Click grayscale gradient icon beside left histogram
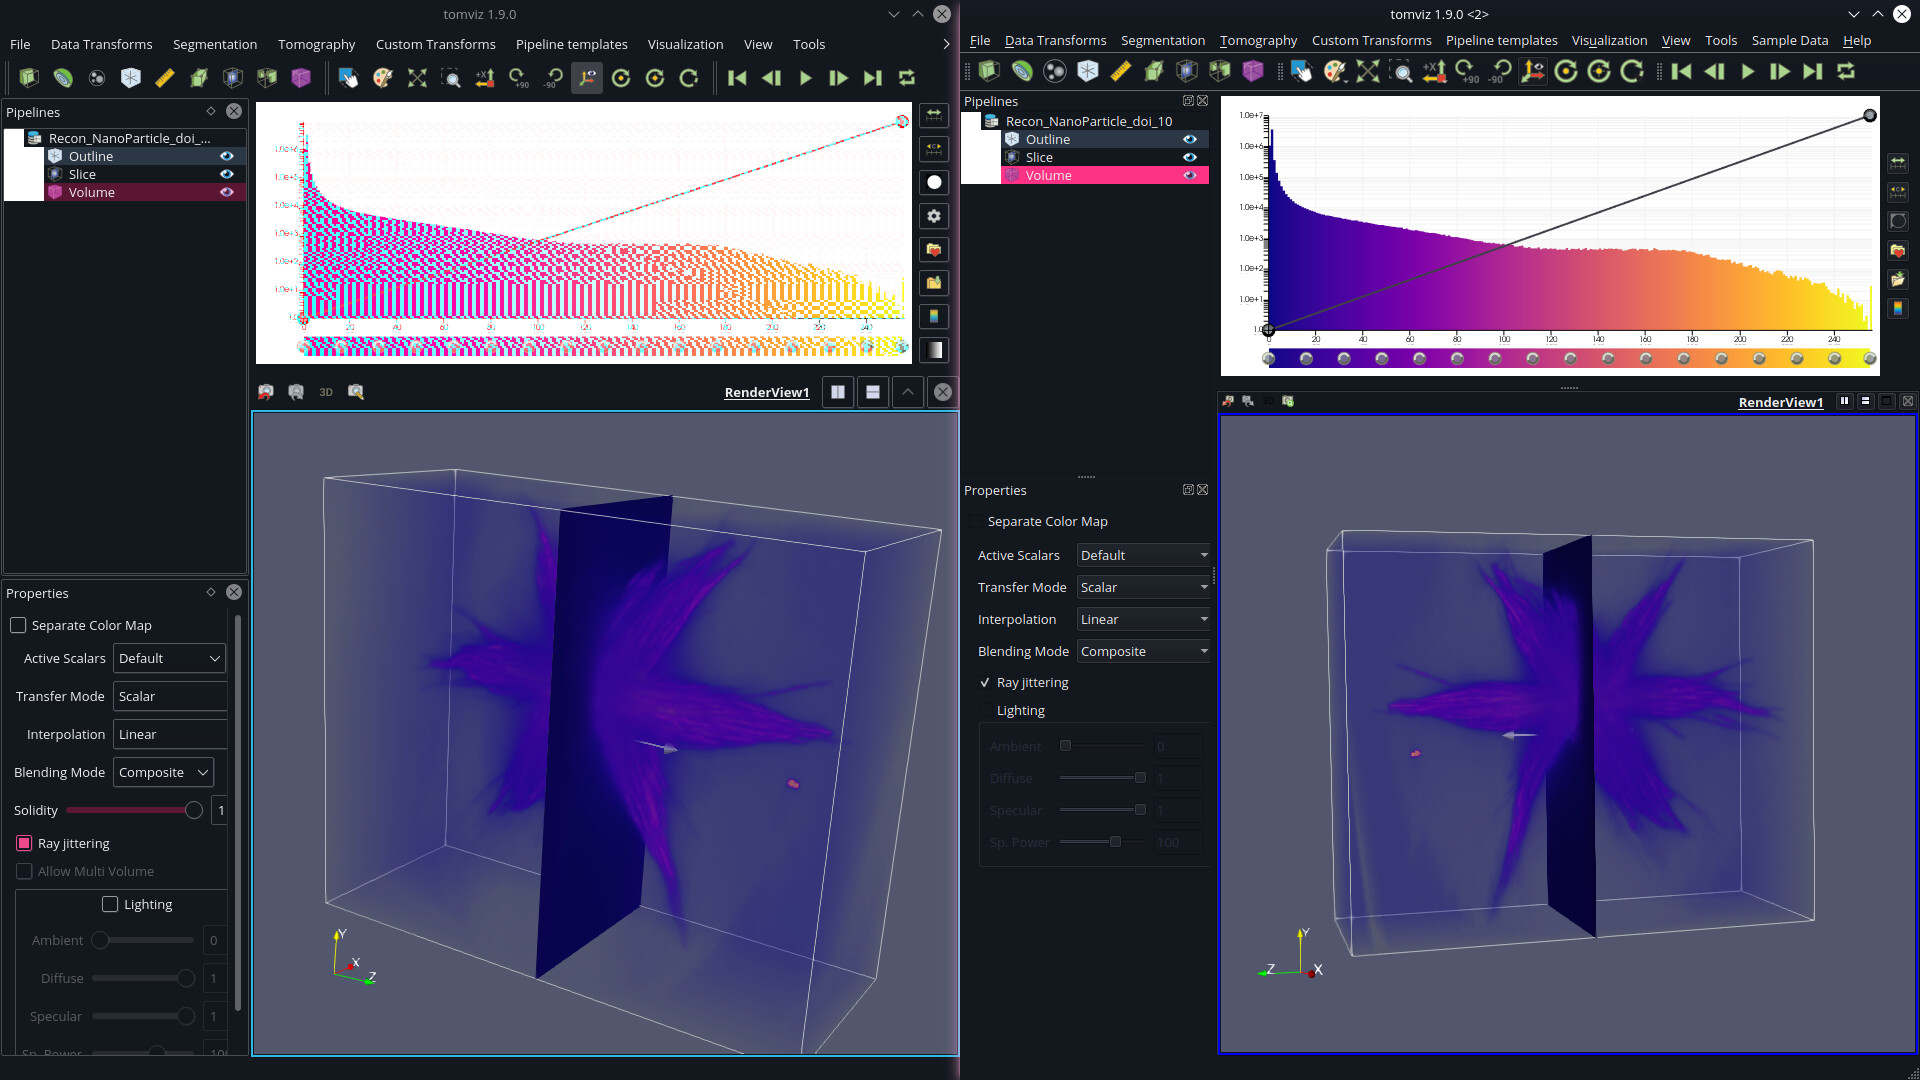The height and width of the screenshot is (1080, 1920). coord(934,350)
